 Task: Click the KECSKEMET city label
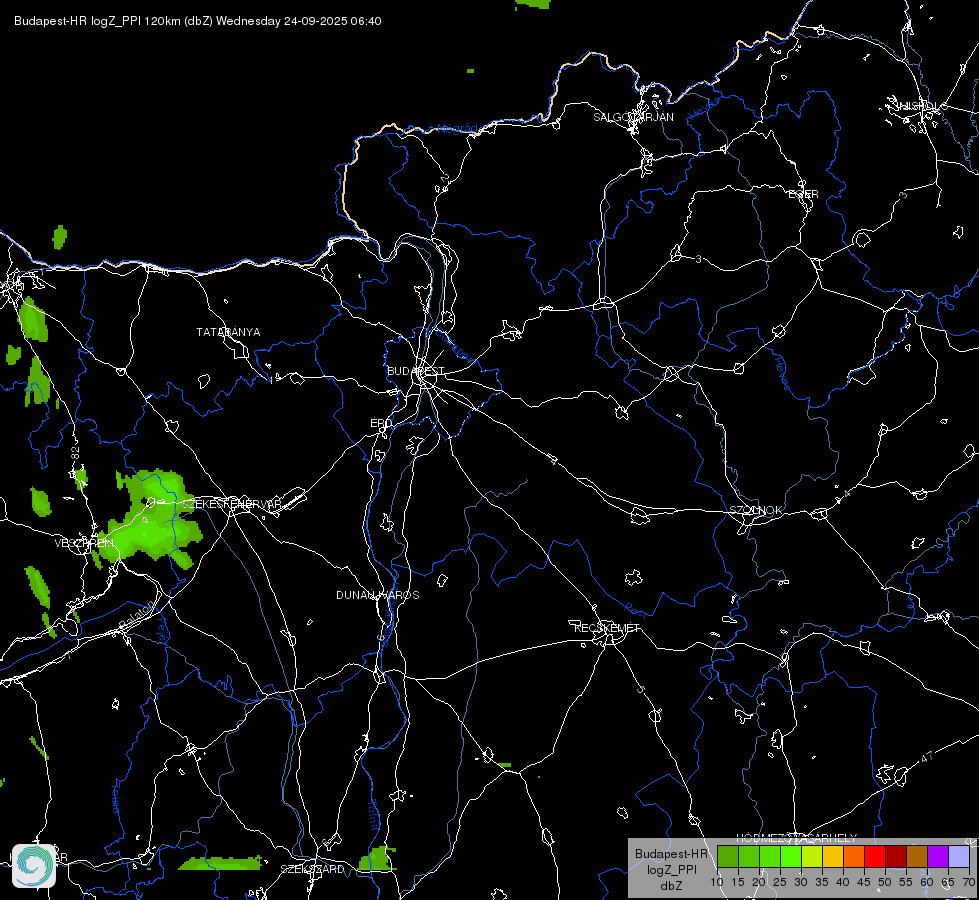(x=607, y=628)
